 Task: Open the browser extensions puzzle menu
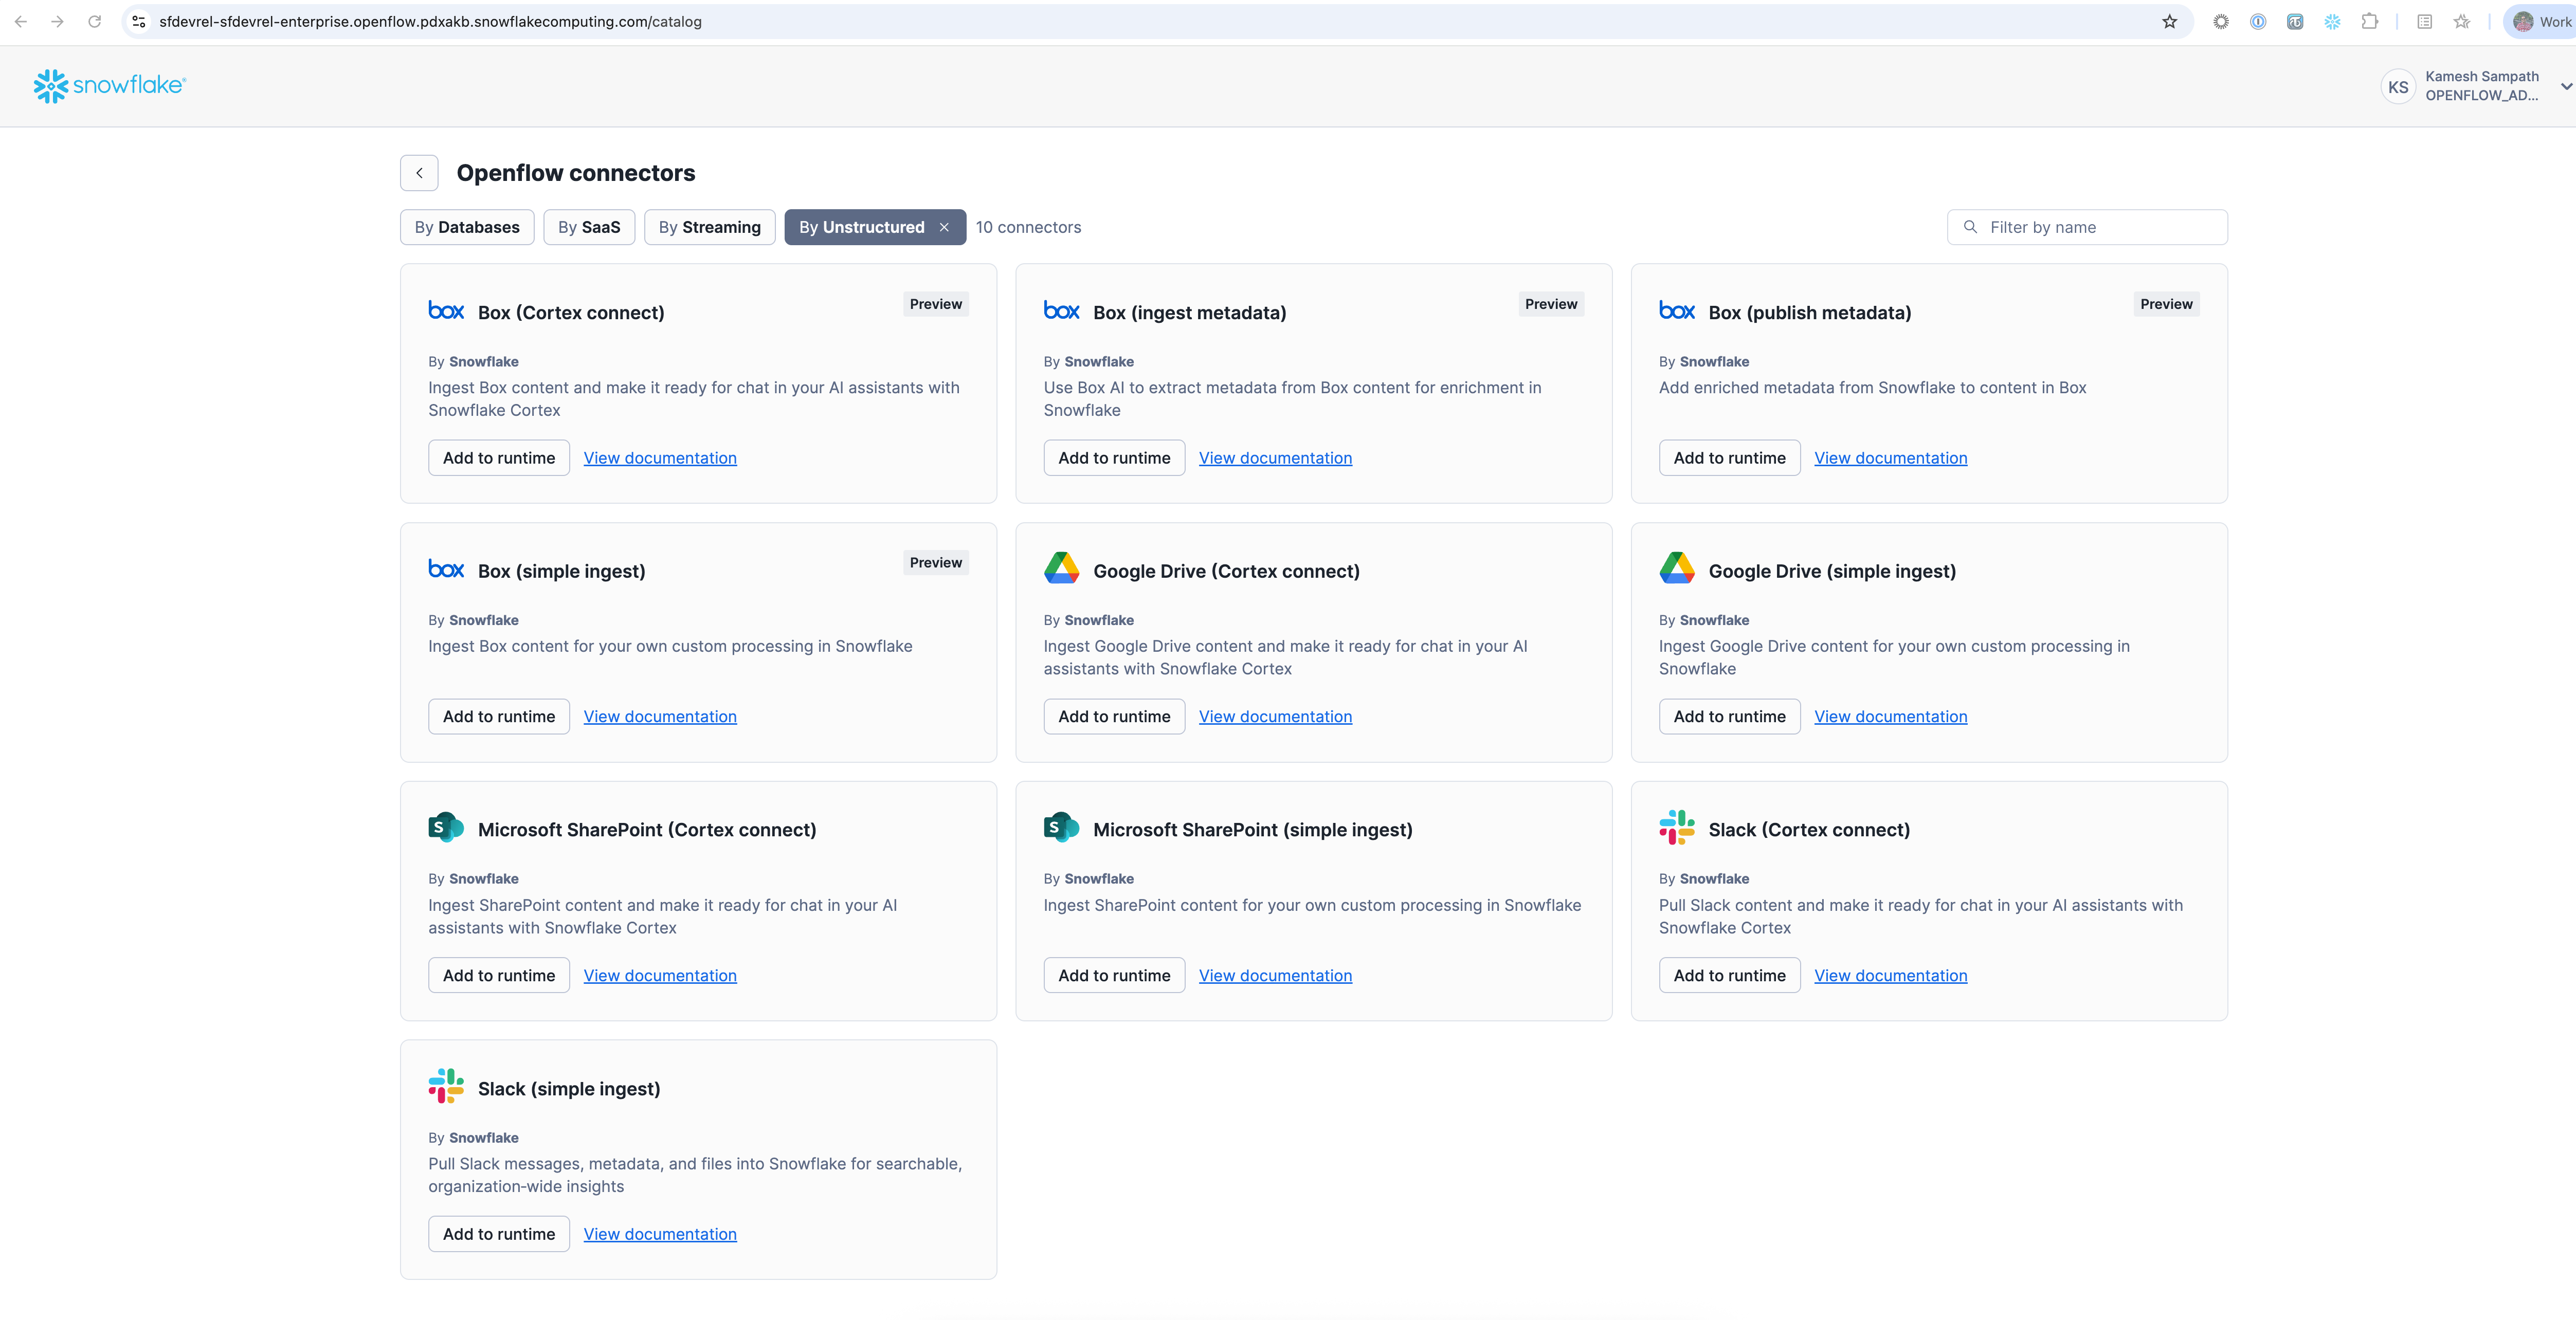[2370, 21]
